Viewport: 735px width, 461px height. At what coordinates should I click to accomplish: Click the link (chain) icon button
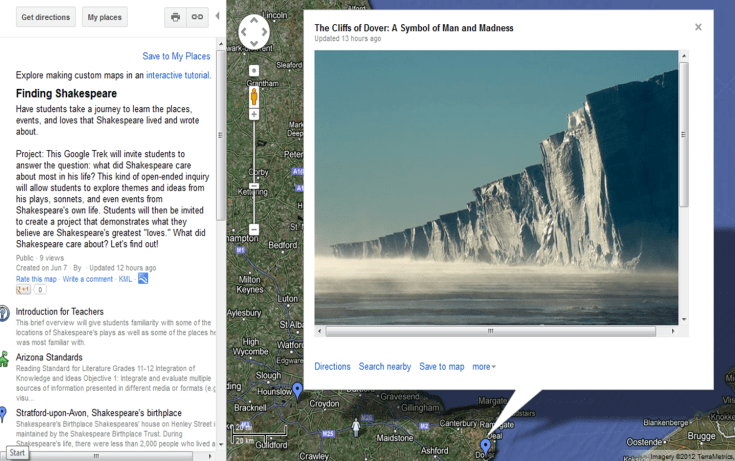(x=198, y=17)
